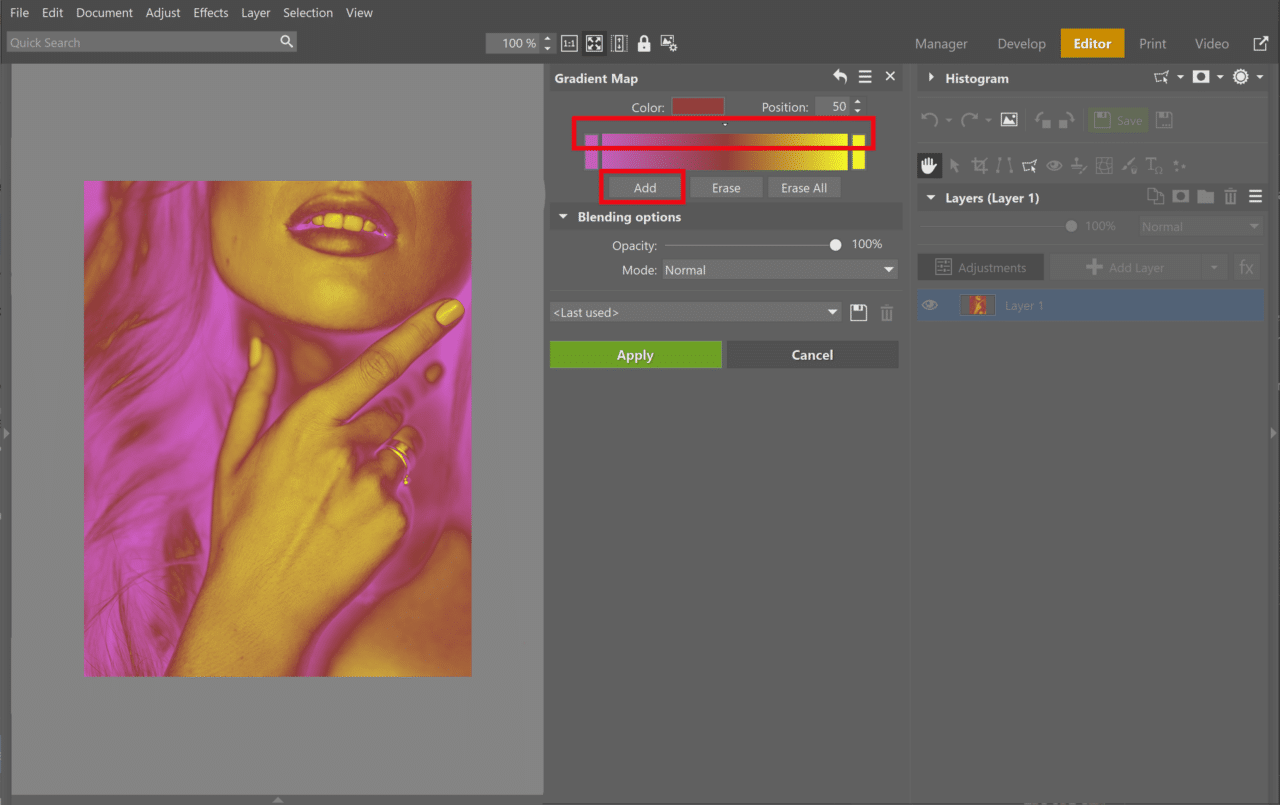Select the Paintbrush tool

click(1129, 165)
